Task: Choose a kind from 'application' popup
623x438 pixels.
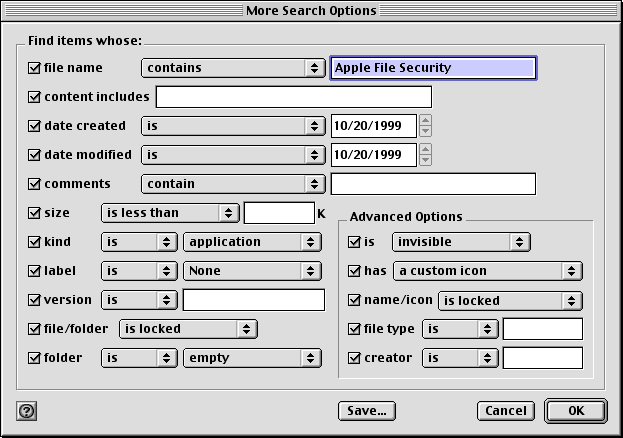Action: (x=252, y=242)
